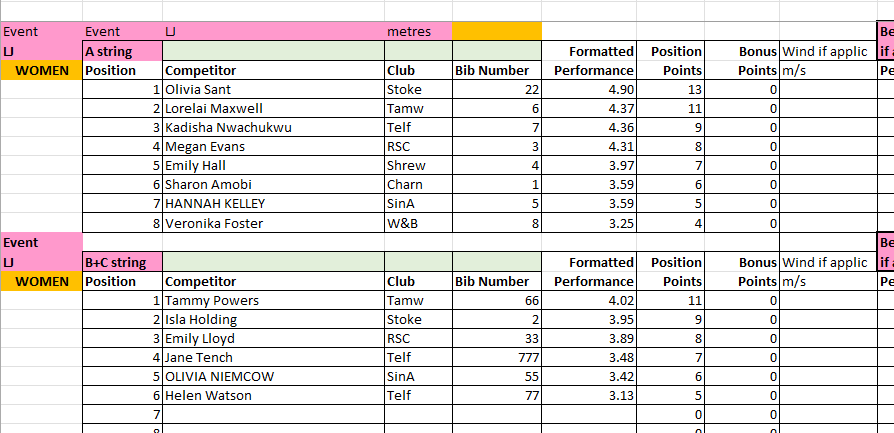Select Helen Watson's performance value 3.13
Screen dimensions: 894x433
click(x=589, y=395)
